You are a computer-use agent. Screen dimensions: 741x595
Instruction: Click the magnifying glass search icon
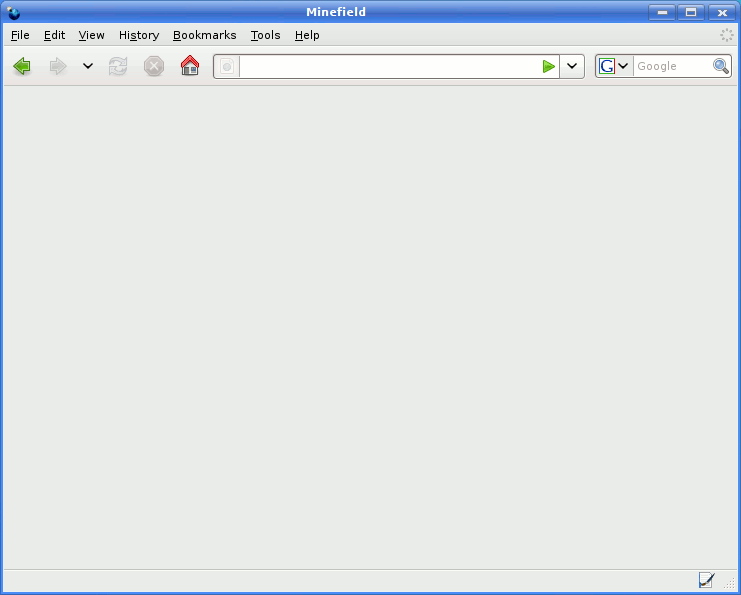click(x=721, y=66)
